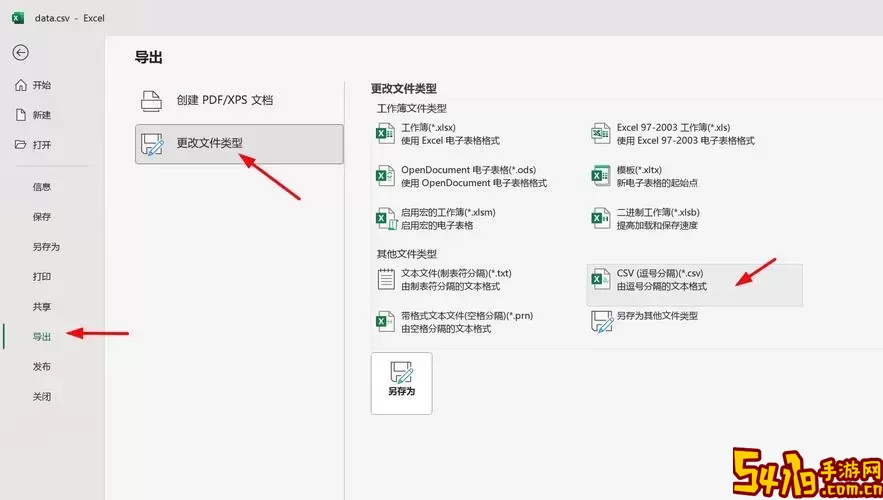The width and height of the screenshot is (883, 500).
Task: Click the 工作簿(*.xlsx) file icon
Action: point(386,133)
